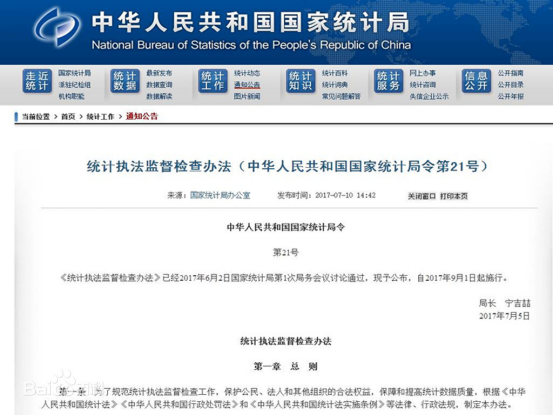Click the 当前位置 breadcrumb label
This screenshot has width=553, height=415.
coord(36,117)
